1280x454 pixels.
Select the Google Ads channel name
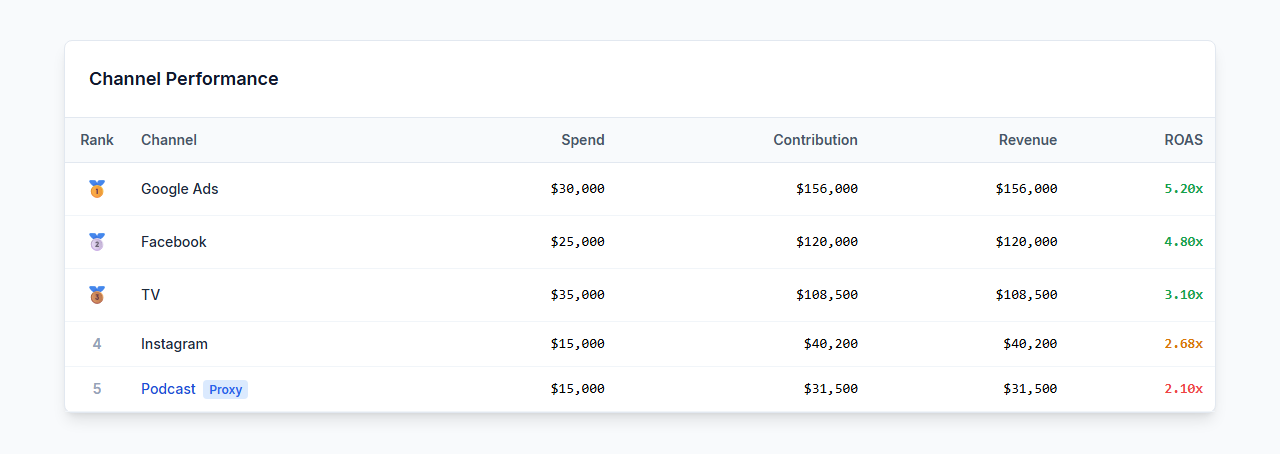pyautogui.click(x=180, y=189)
